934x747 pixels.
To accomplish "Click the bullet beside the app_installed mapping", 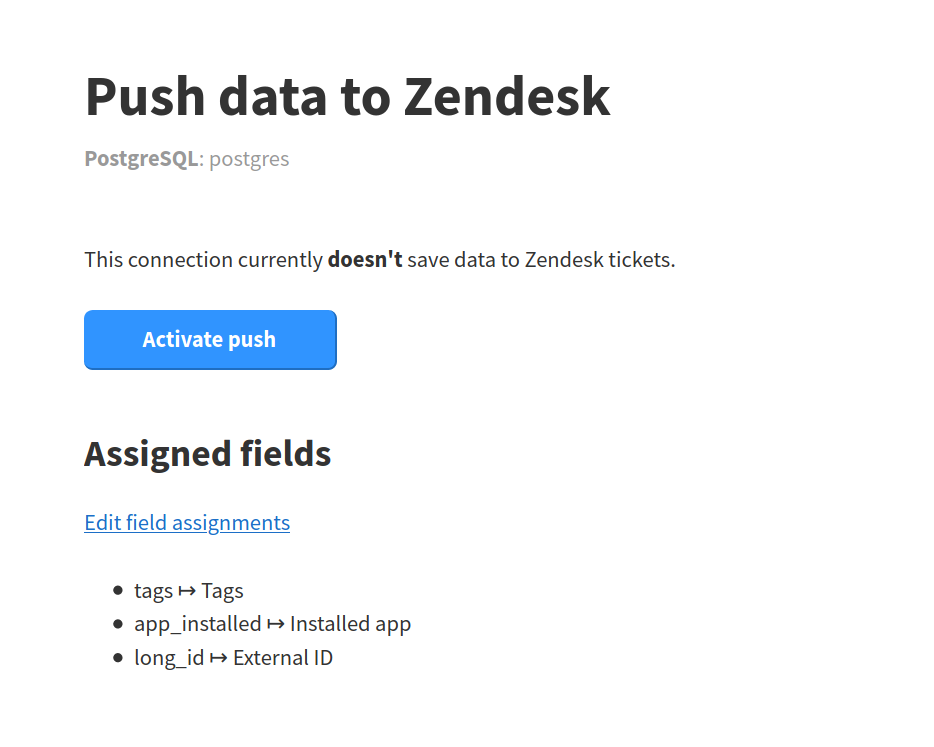I will point(118,625).
